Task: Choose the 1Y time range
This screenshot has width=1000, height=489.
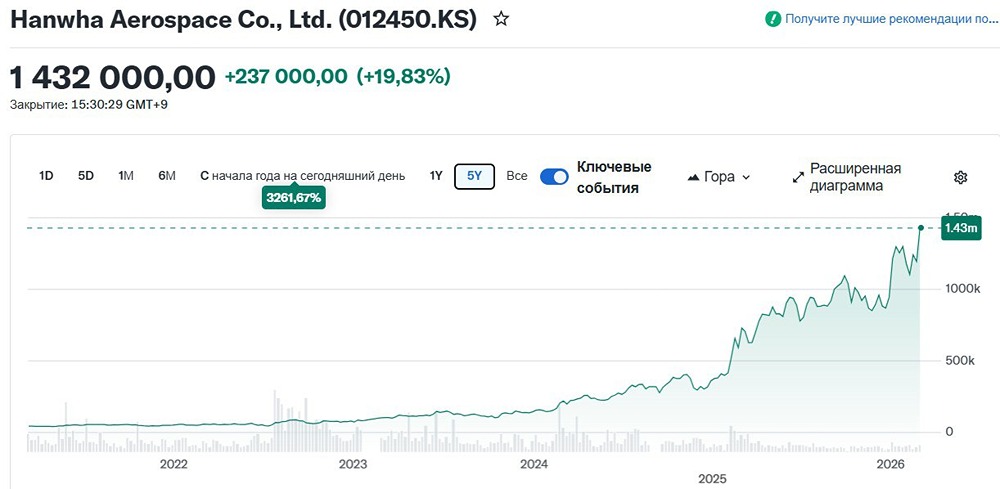Action: pyautogui.click(x=436, y=176)
